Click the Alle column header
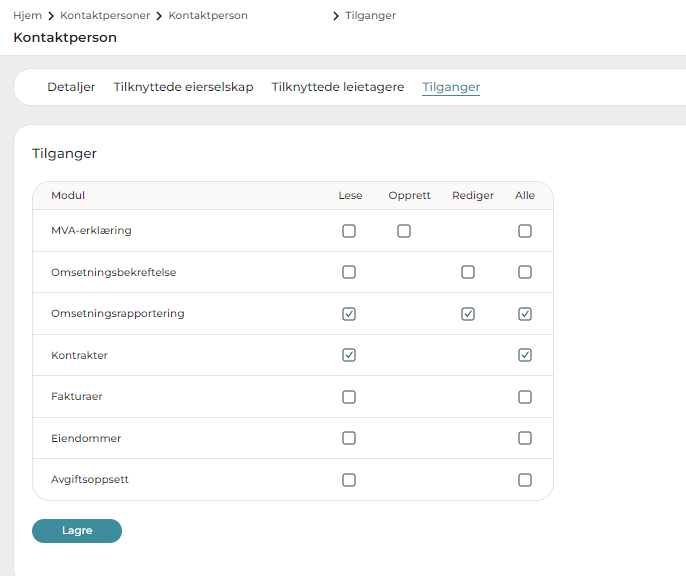Image resolution: width=686 pixels, height=576 pixels. coord(525,195)
